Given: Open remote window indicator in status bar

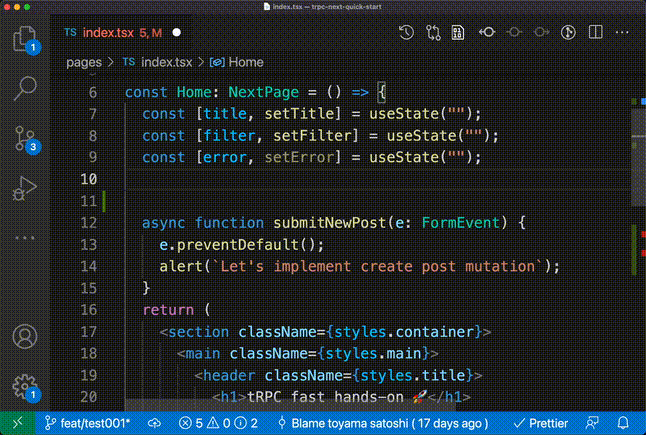Looking at the screenshot, I should coord(17,423).
